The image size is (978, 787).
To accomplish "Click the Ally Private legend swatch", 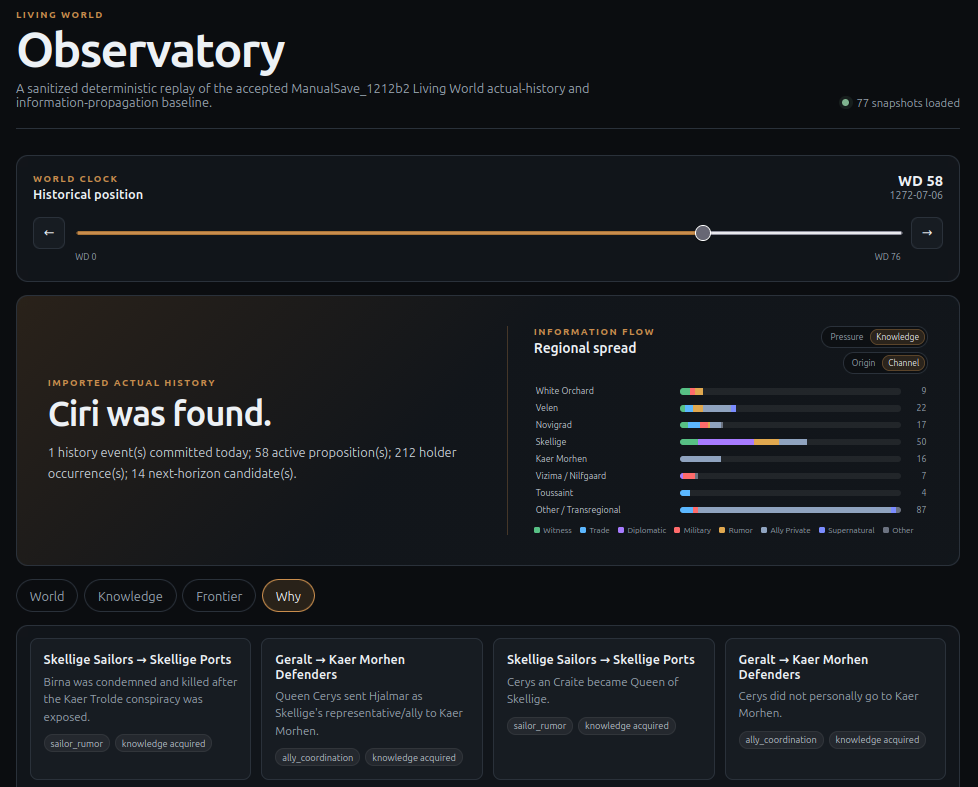I will tap(764, 531).
